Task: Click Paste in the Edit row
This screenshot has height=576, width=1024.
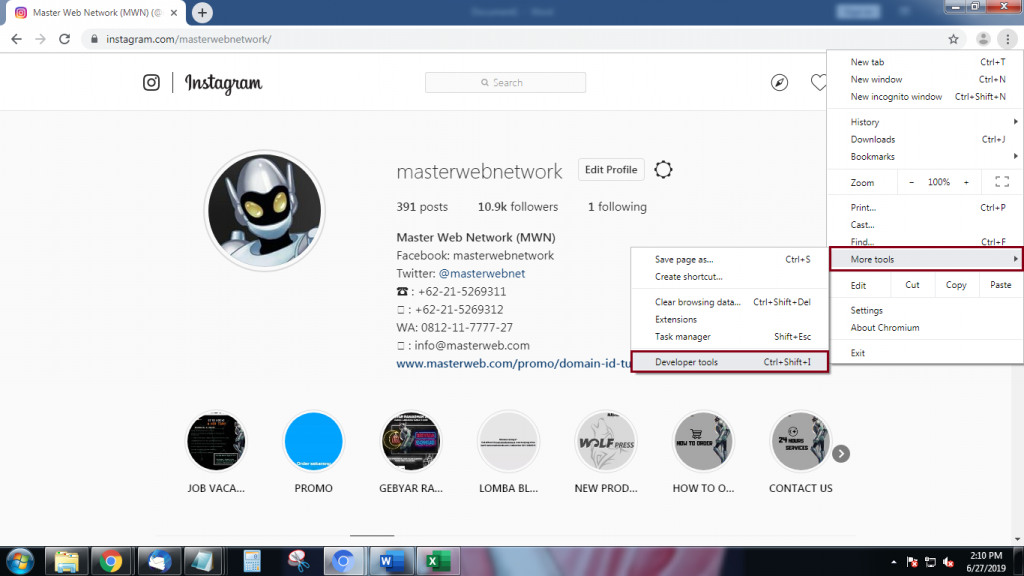Action: (x=1000, y=285)
